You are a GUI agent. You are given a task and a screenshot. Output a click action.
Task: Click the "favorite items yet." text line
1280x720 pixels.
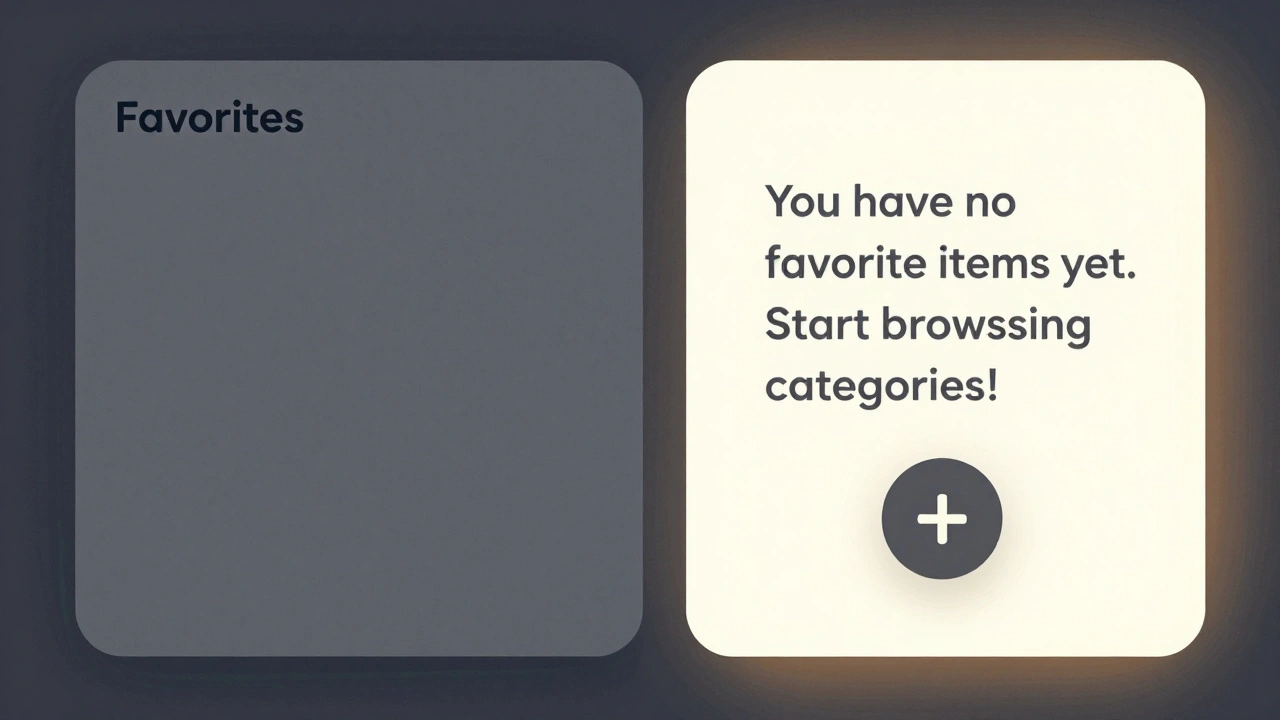tap(950, 265)
